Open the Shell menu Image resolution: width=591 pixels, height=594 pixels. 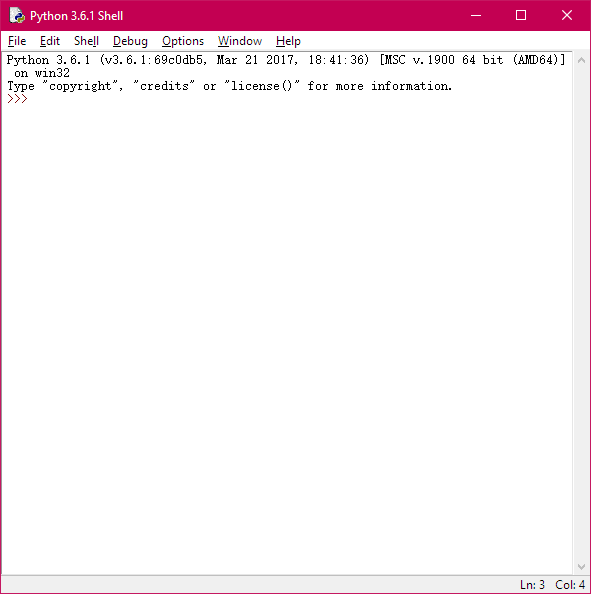pos(86,41)
